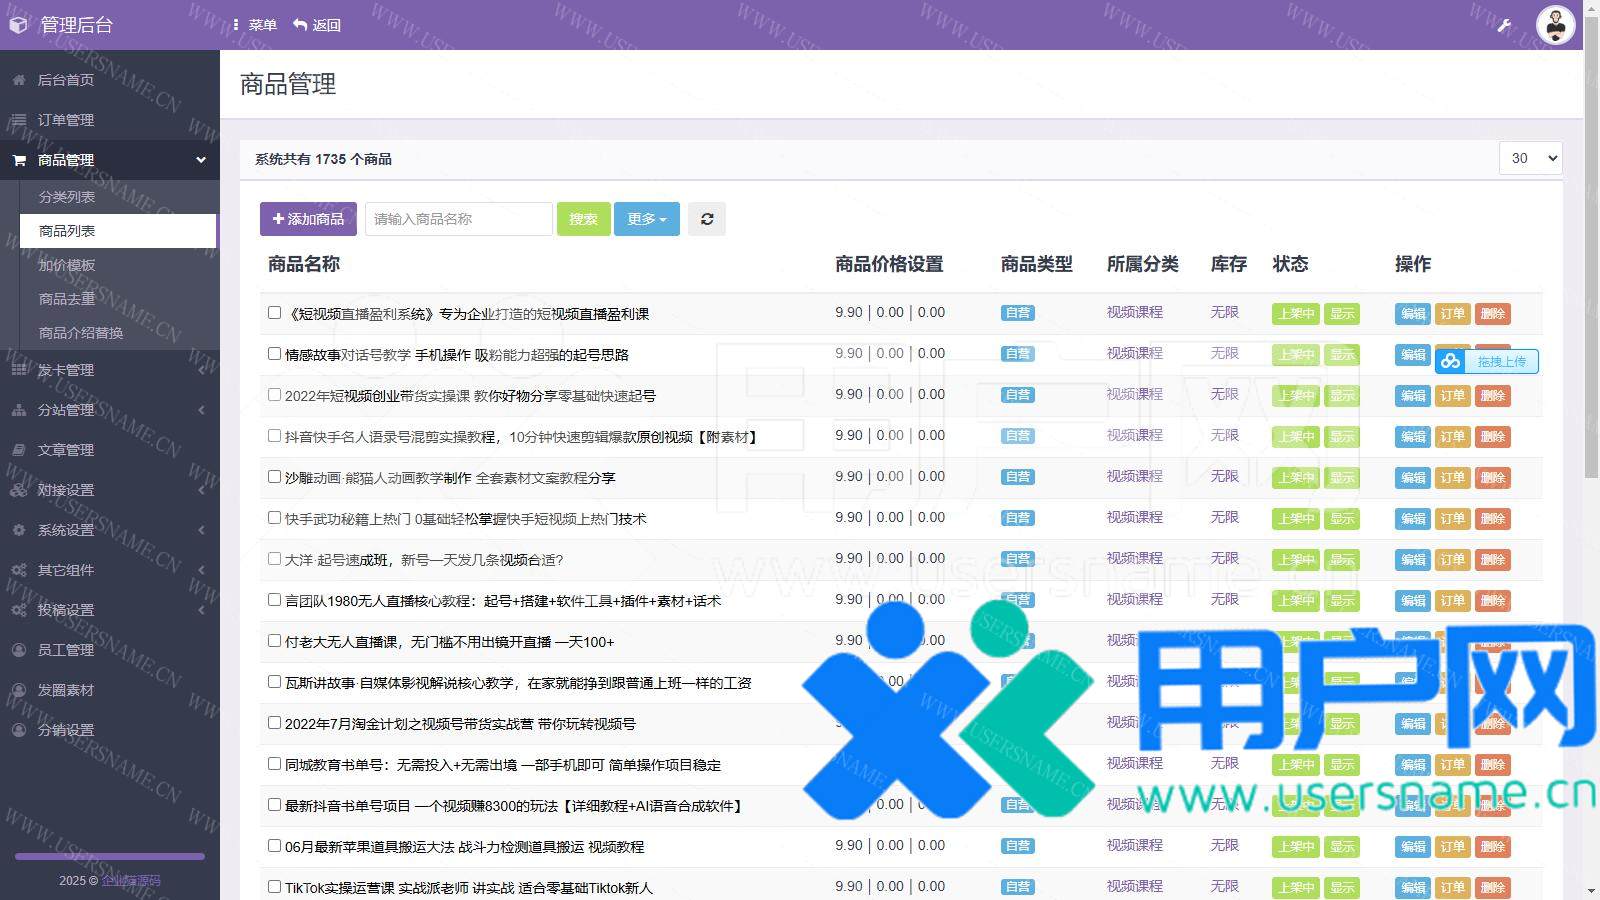Open the 更多 dropdown button

click(646, 219)
